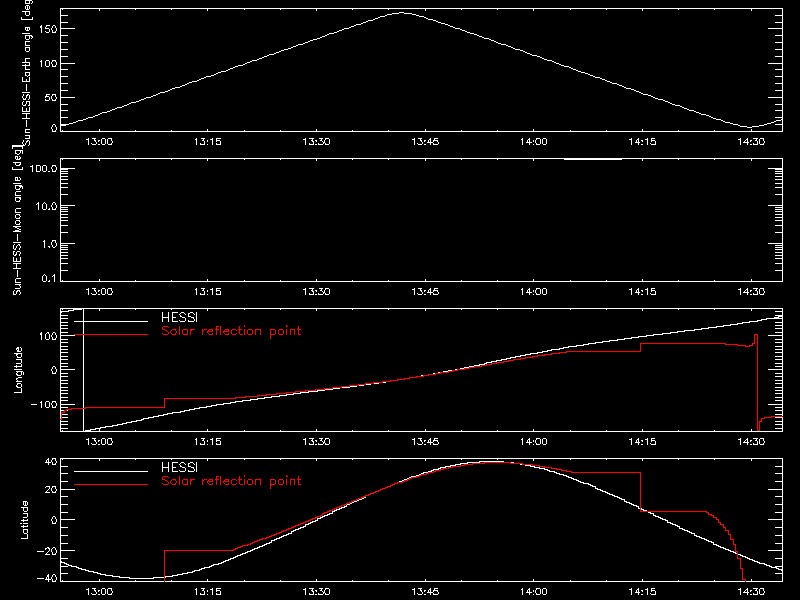Click the '150' y-axis label of the Earth angle plot
Screen dimensions: 800x600
[x=48, y=29]
